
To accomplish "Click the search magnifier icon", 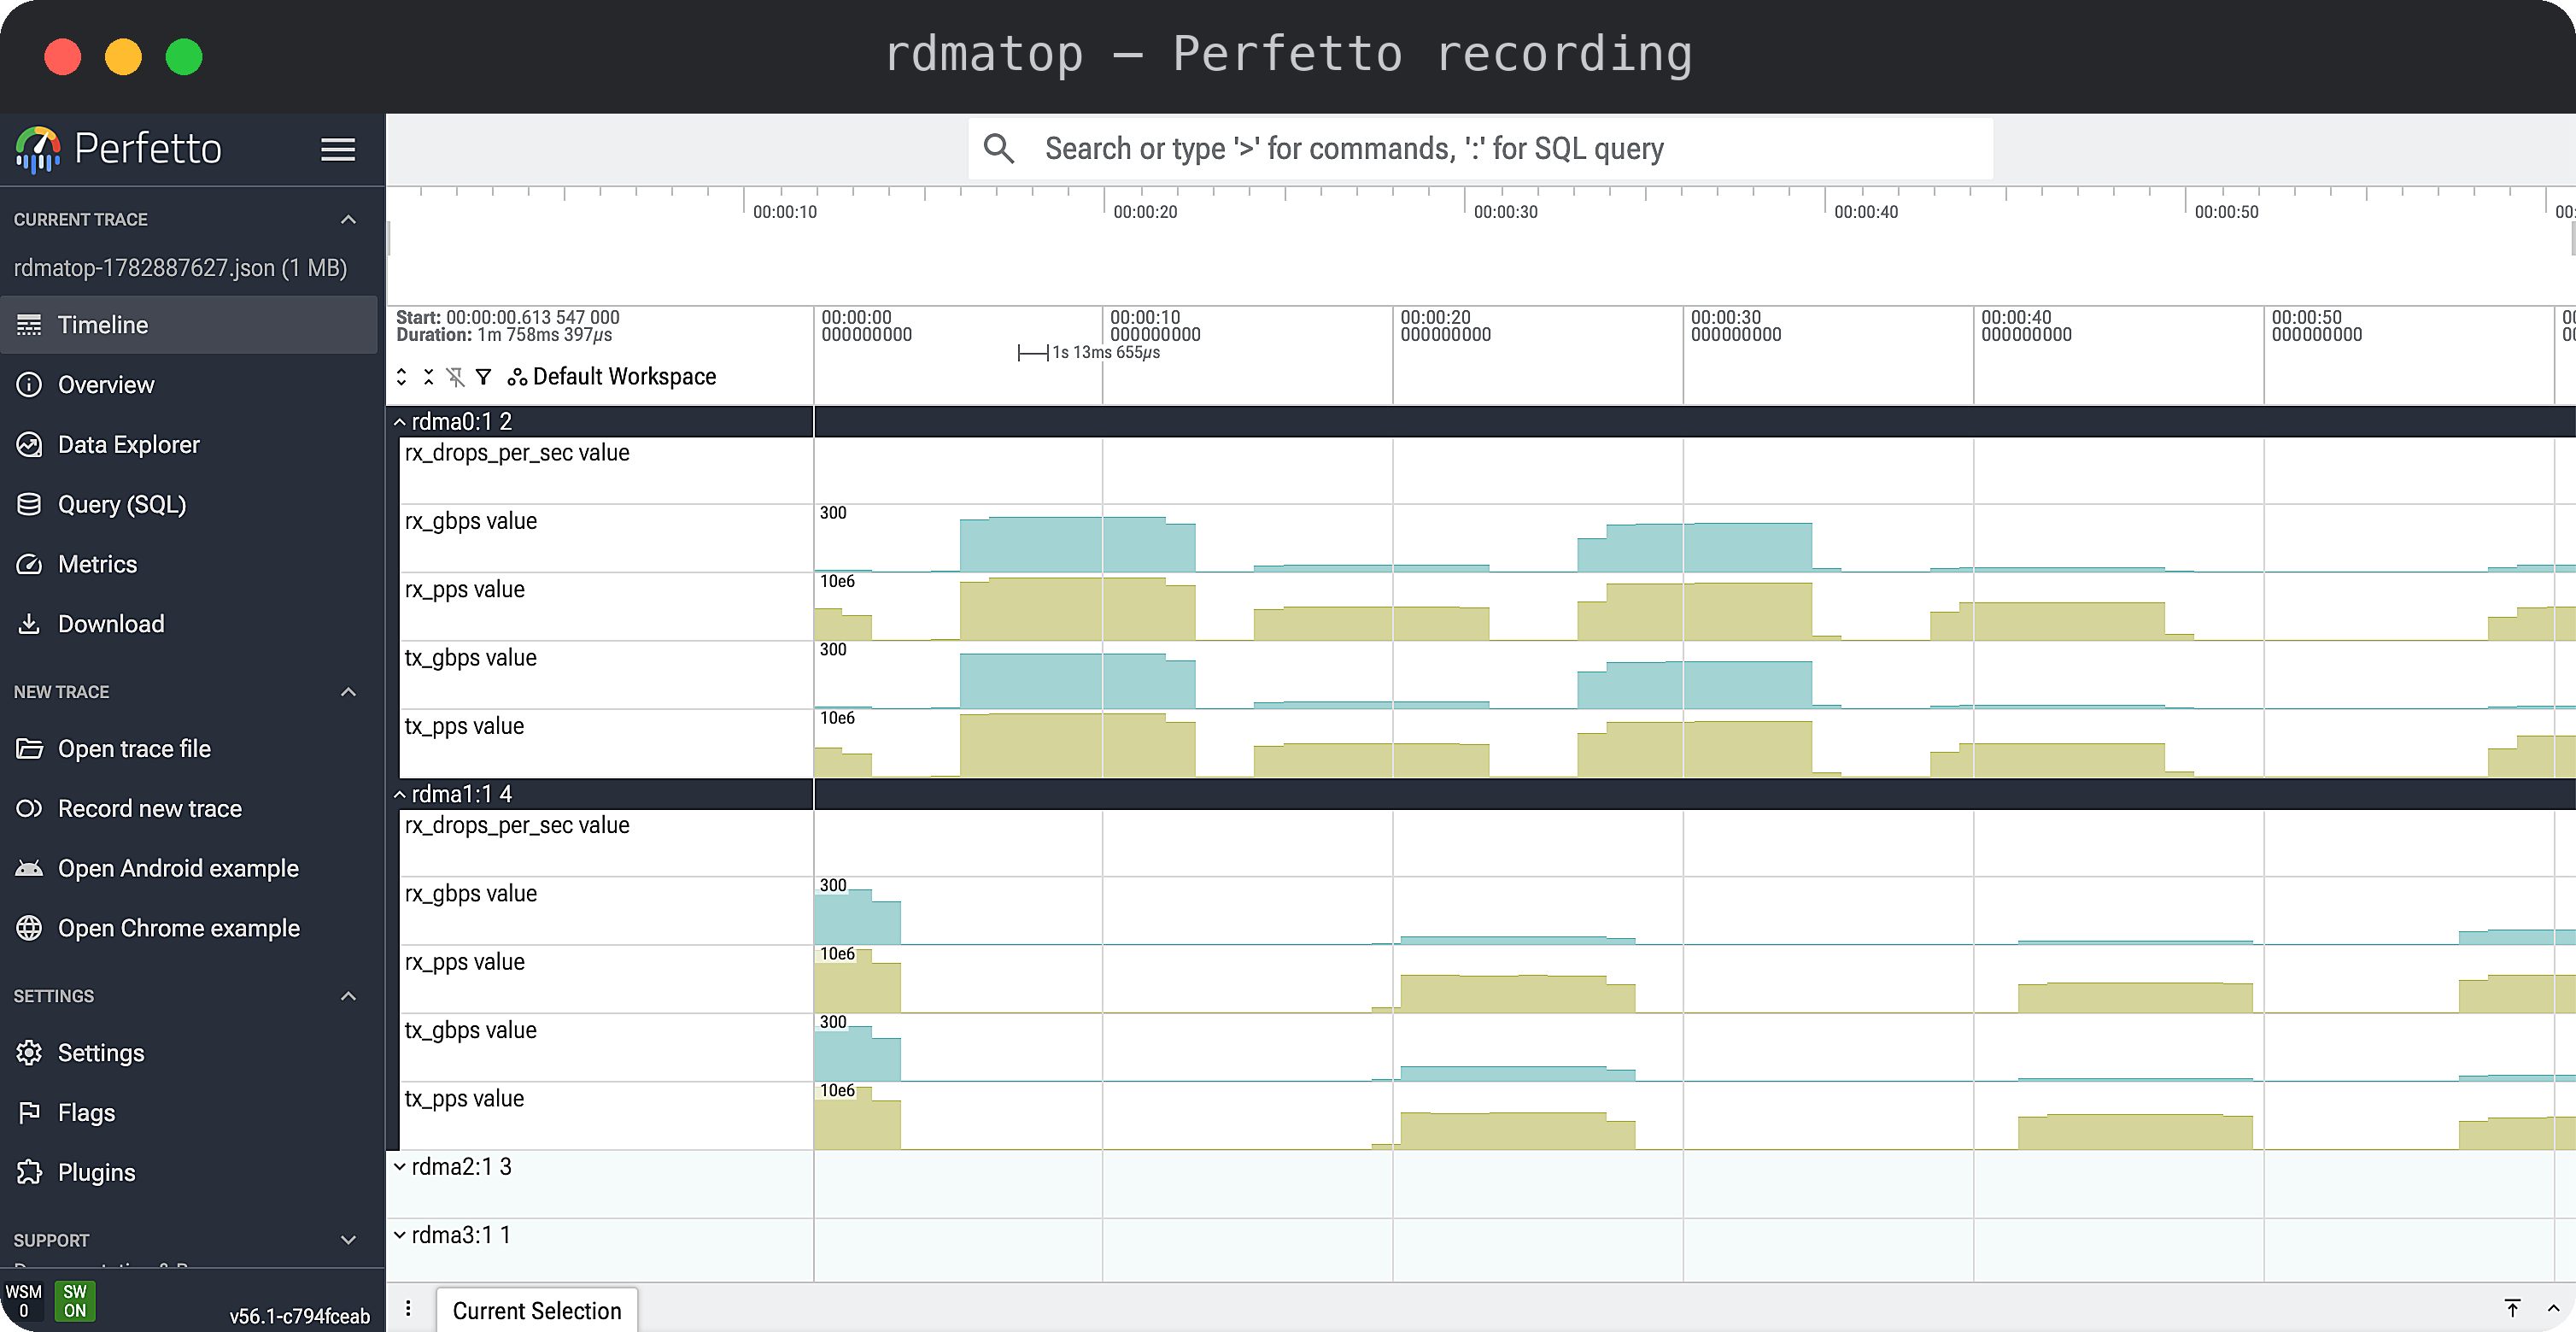I will point(998,149).
